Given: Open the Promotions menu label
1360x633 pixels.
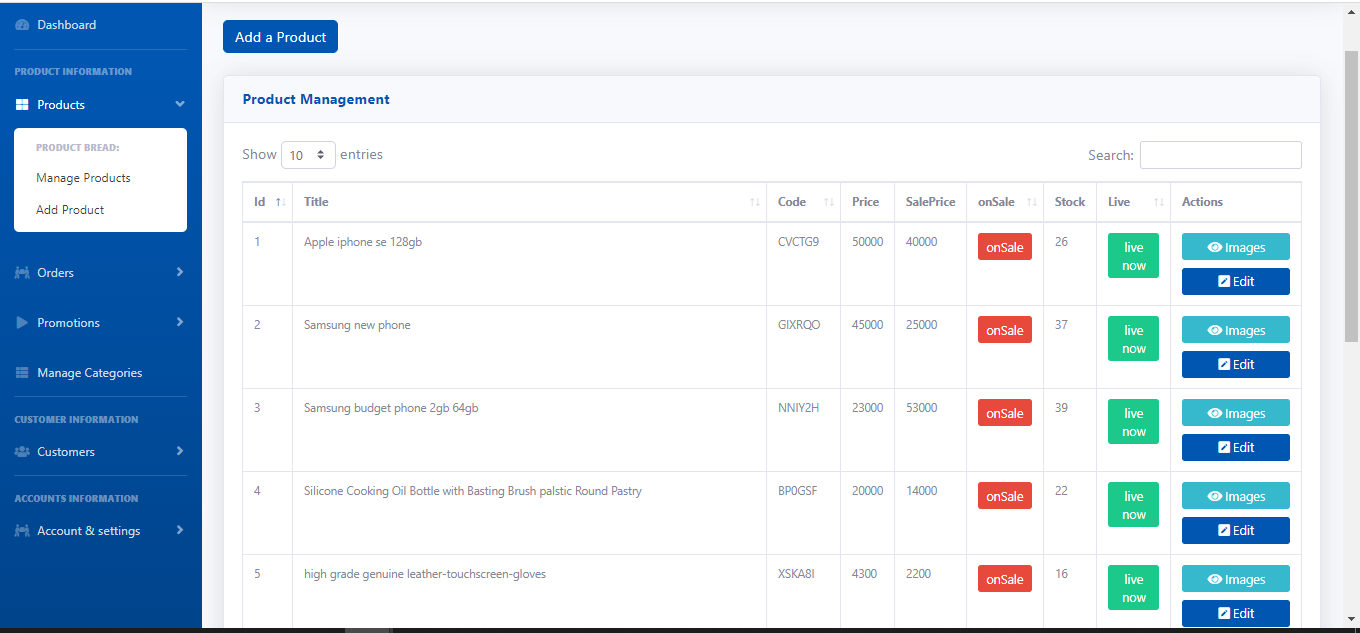Looking at the screenshot, I should pyautogui.click(x=69, y=323).
